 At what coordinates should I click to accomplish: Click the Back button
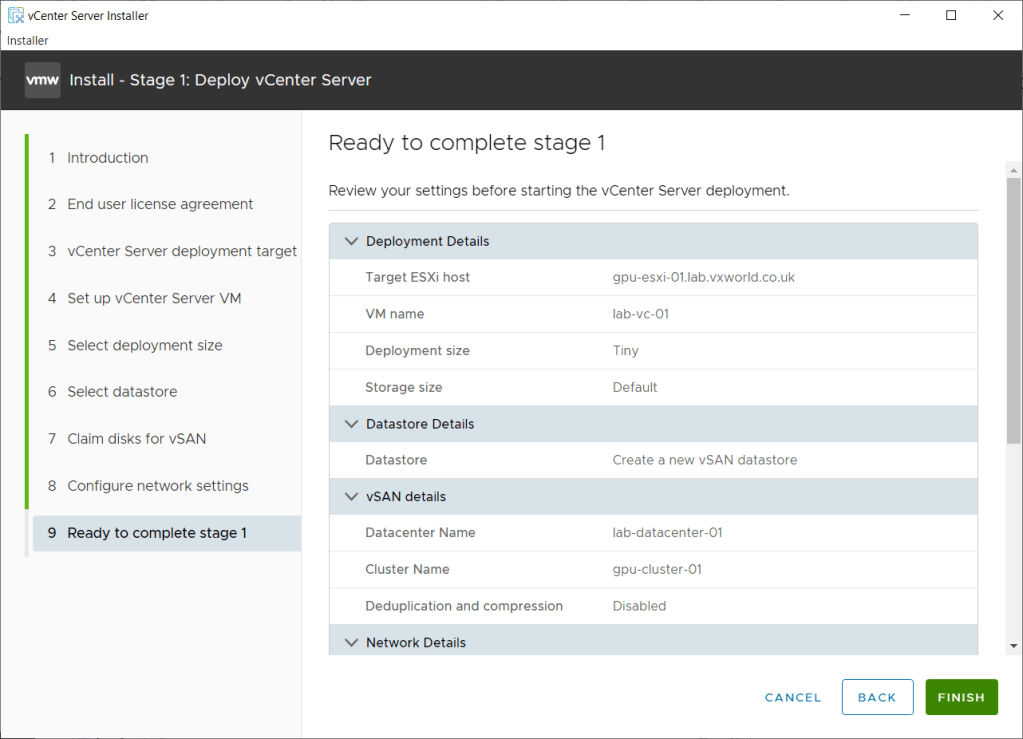[x=877, y=697]
